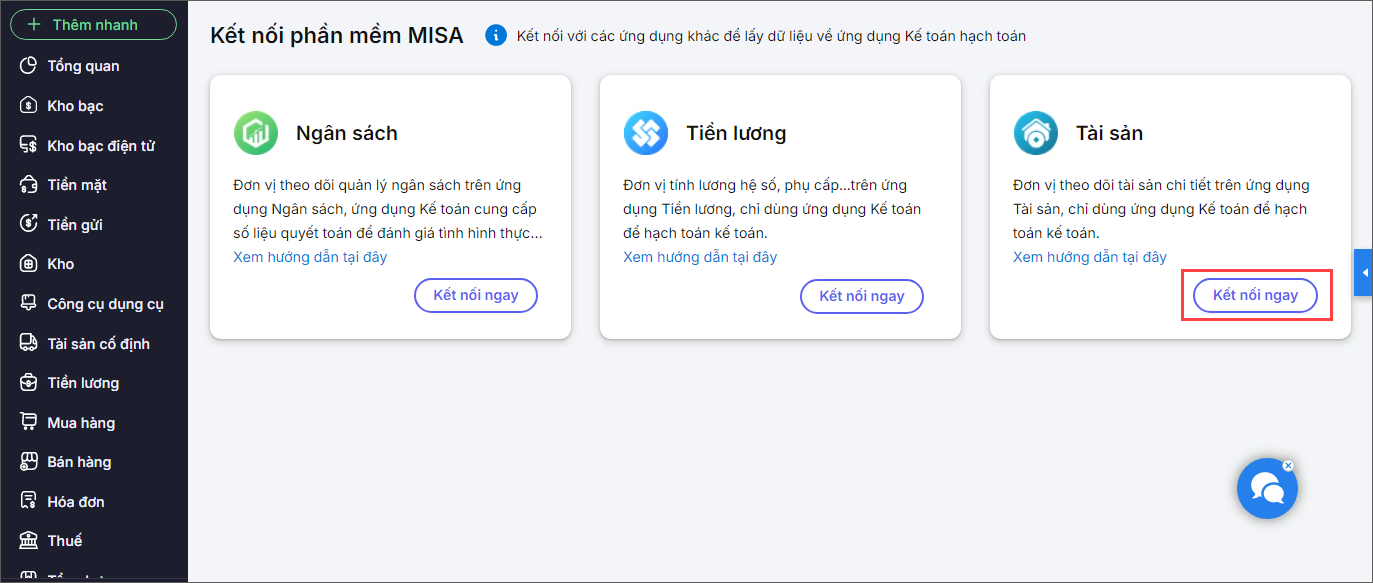The height and width of the screenshot is (583, 1373).
Task: Click the blue info icon beside title
Action: click(496, 36)
